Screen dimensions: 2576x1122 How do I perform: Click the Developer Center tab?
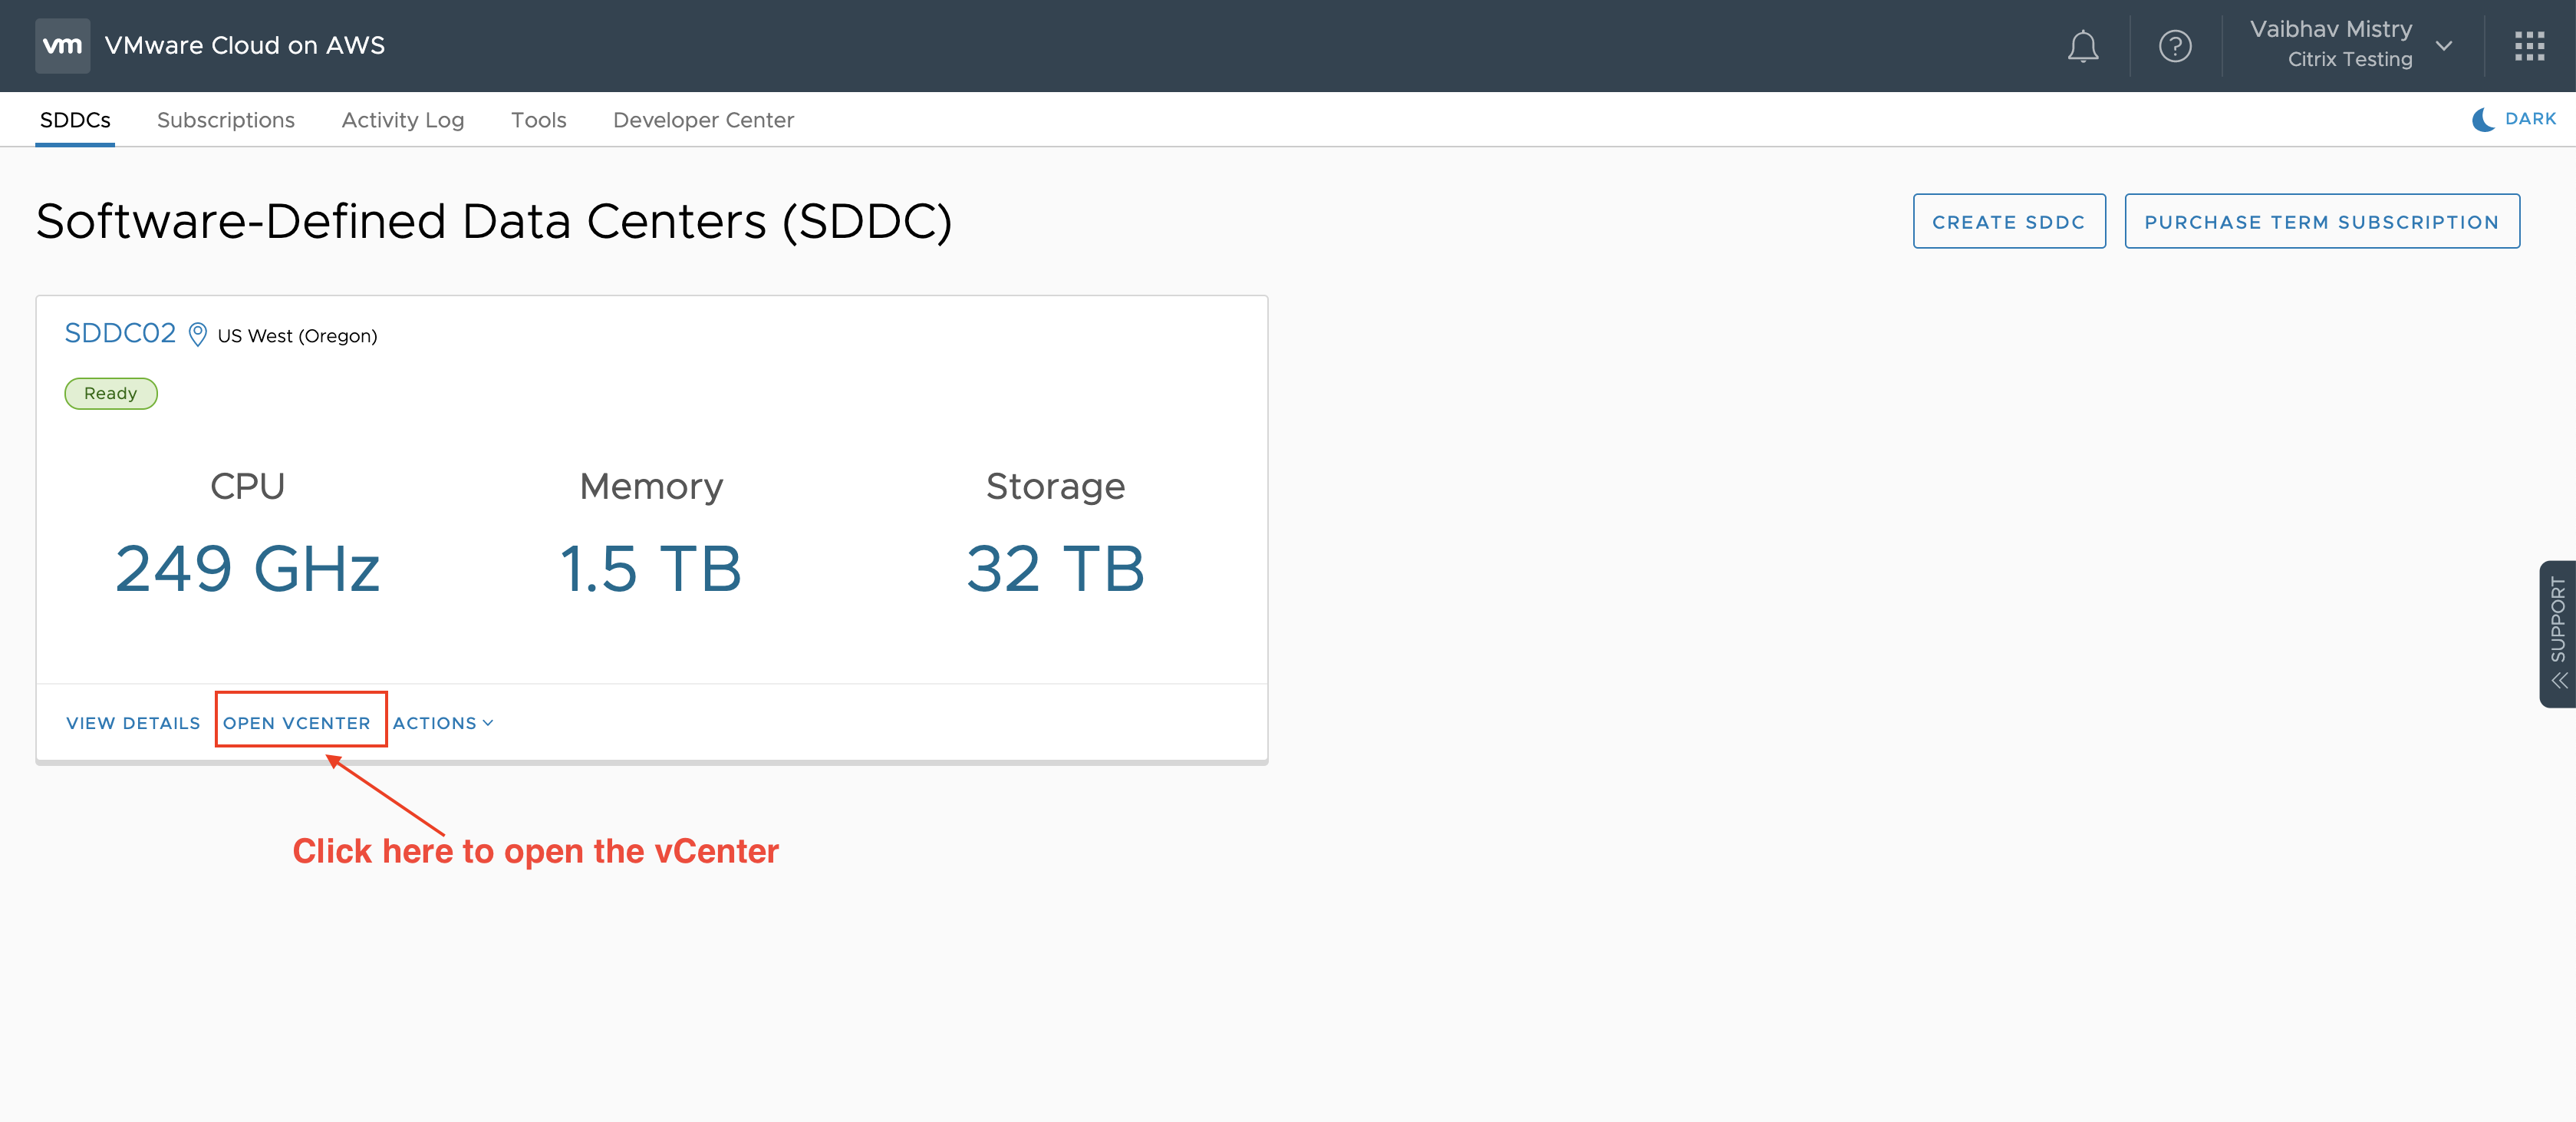pos(703,118)
